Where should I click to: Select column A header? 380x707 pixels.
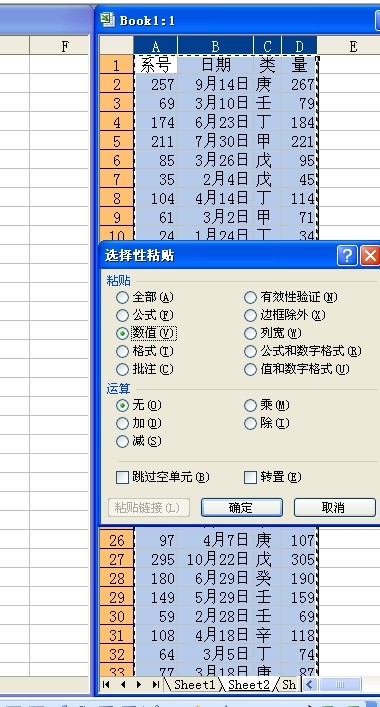click(x=156, y=46)
